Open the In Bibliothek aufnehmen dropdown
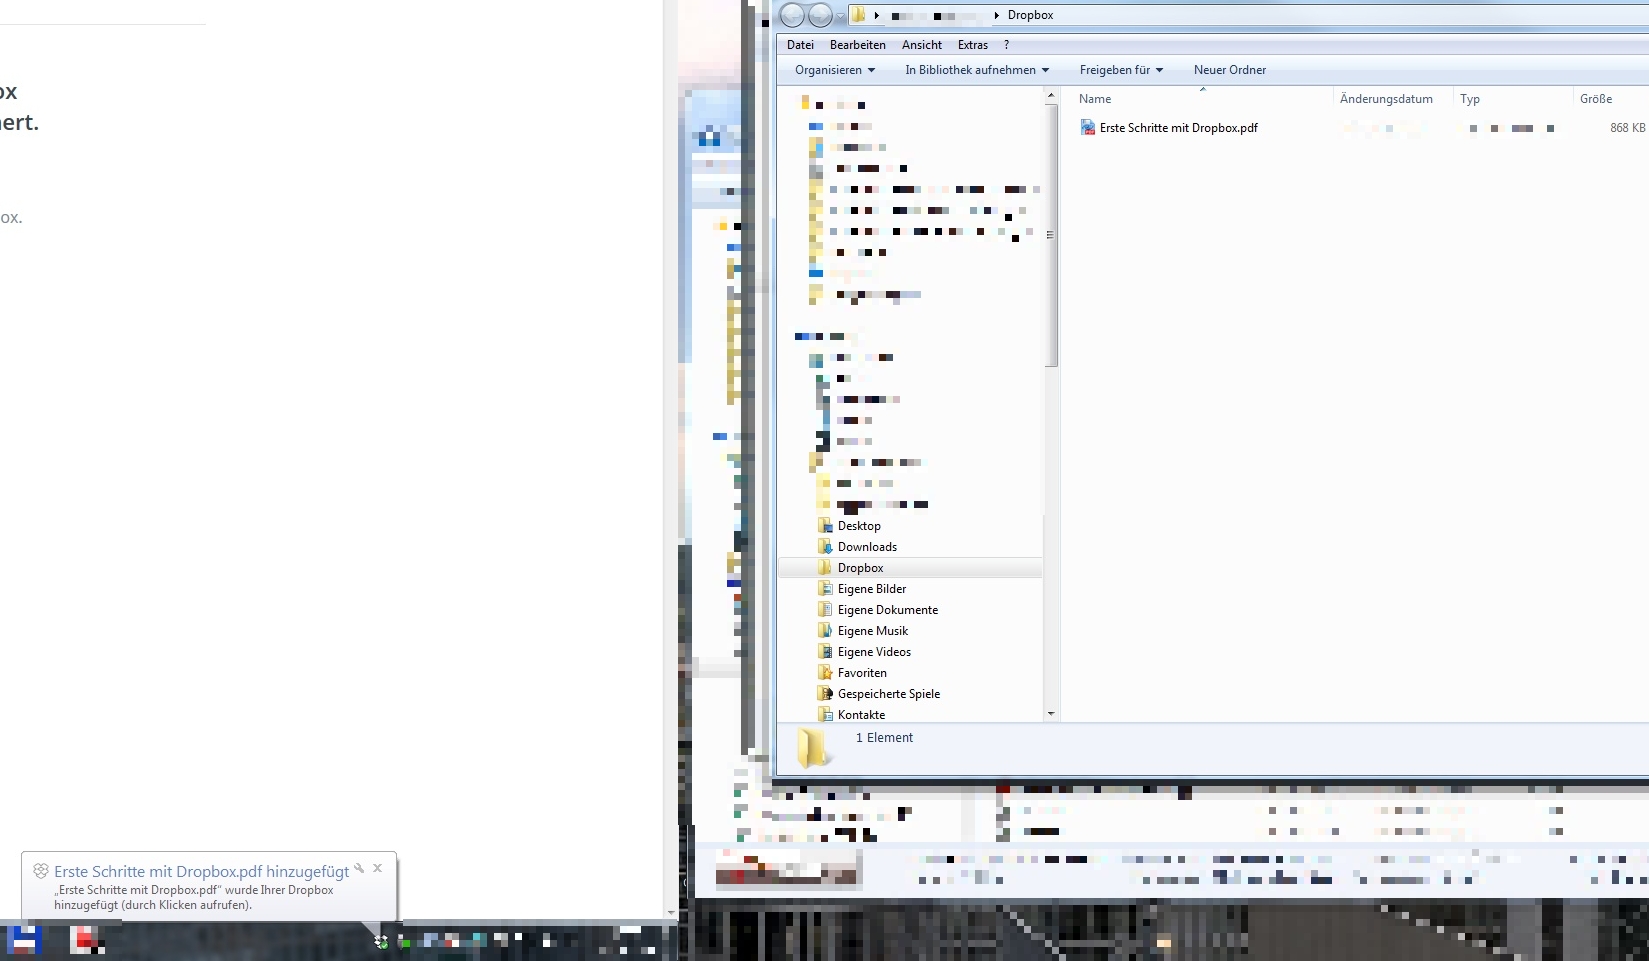 pos(976,70)
